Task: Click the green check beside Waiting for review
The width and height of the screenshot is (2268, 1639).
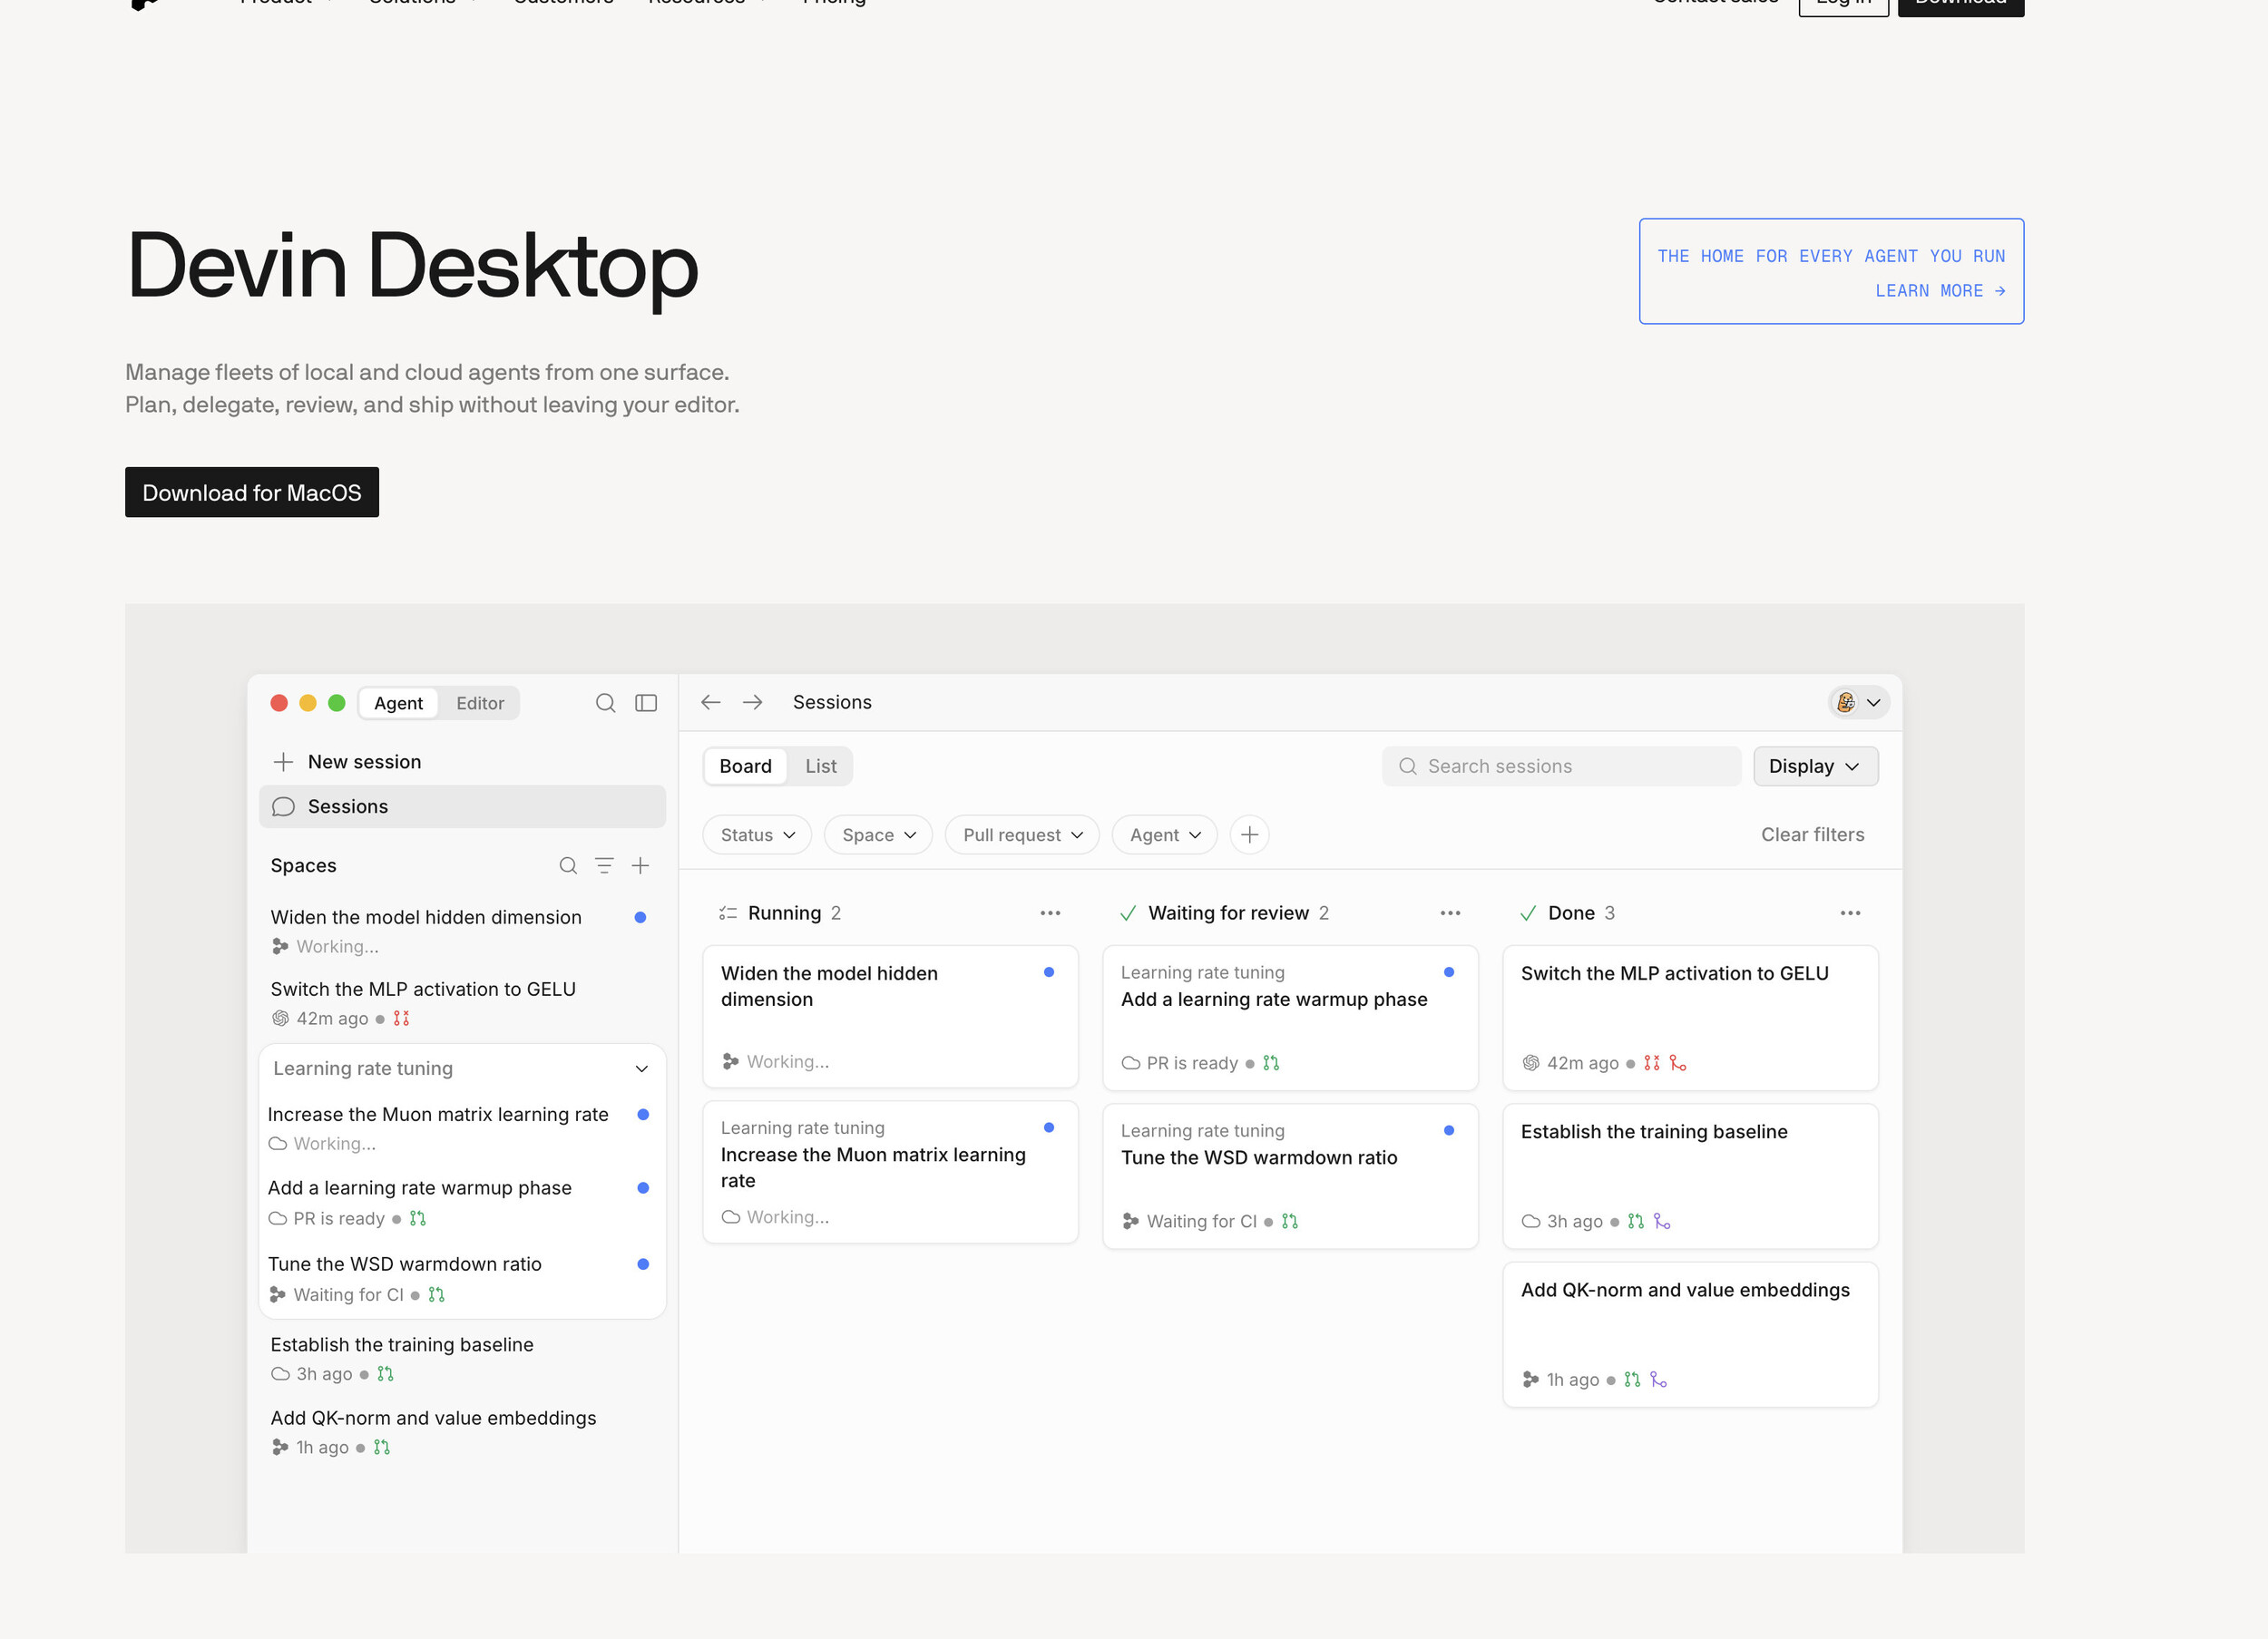Action: coord(1128,913)
